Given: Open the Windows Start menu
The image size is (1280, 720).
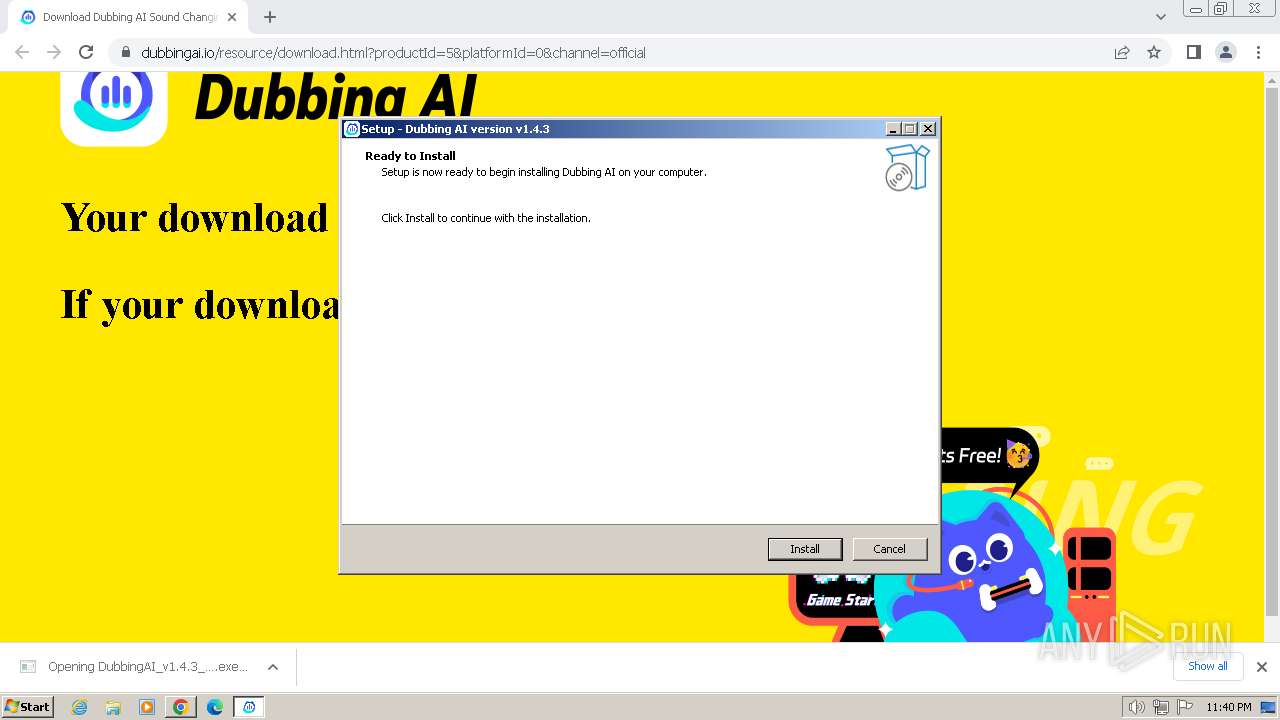Looking at the screenshot, I should 28,706.
